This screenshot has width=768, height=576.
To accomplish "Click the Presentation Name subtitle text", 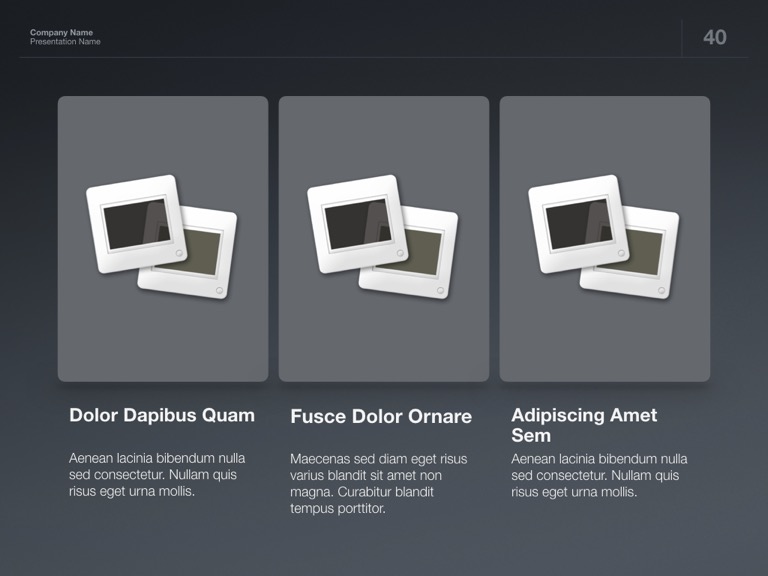I will [x=65, y=42].
